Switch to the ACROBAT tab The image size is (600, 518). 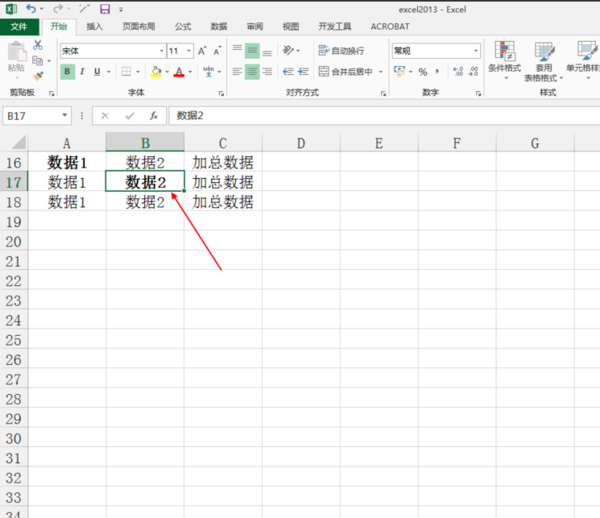tap(390, 26)
